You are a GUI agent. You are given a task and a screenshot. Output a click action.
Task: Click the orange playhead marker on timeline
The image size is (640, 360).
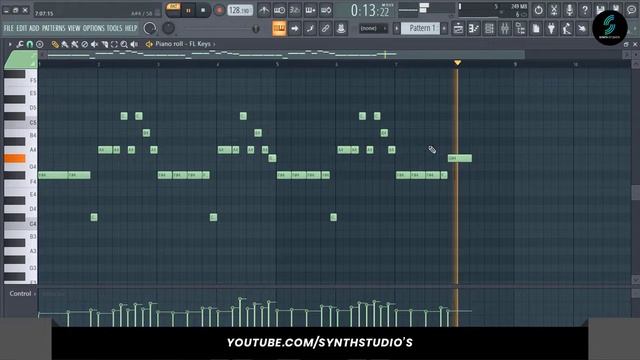point(457,63)
